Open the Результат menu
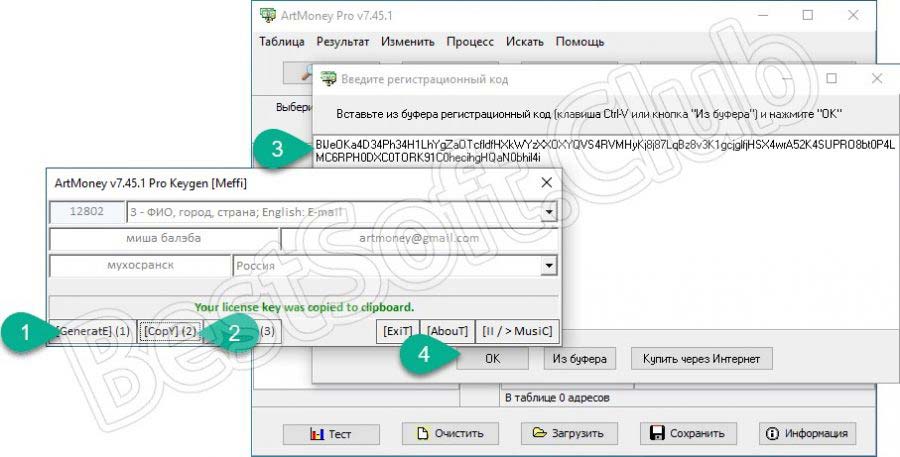The image size is (900, 457). tap(343, 42)
